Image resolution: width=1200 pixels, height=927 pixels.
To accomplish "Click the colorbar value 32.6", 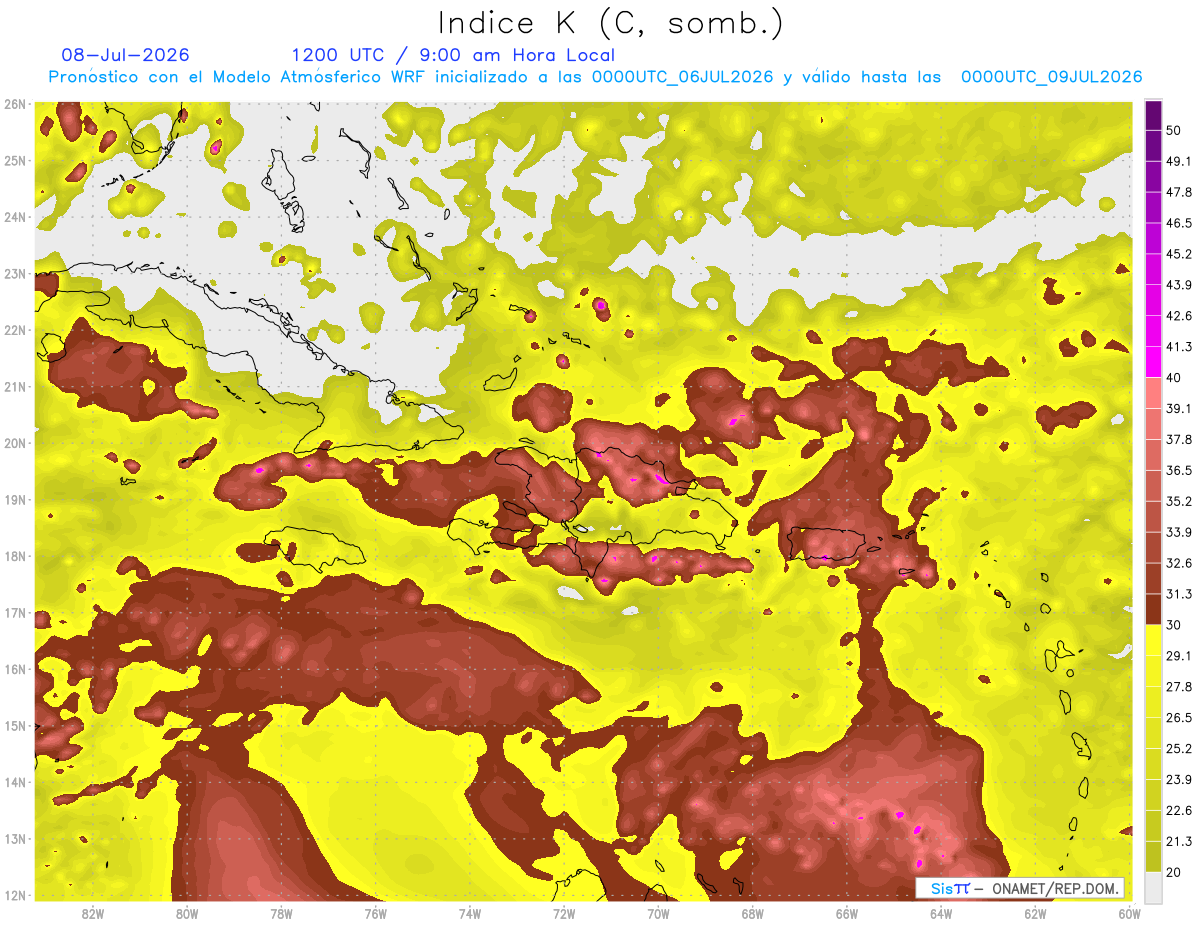I will point(1179,563).
